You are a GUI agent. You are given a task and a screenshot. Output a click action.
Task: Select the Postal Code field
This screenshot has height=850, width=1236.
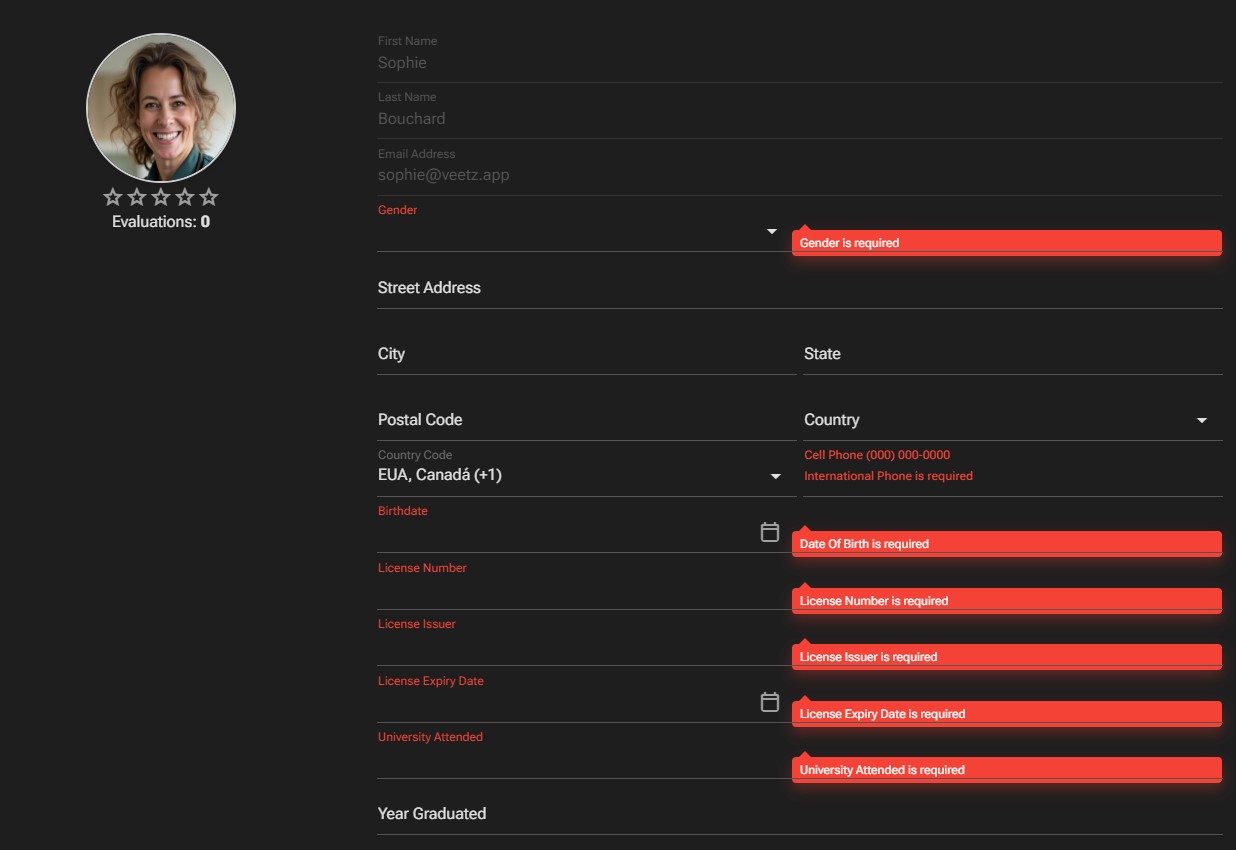coord(585,420)
